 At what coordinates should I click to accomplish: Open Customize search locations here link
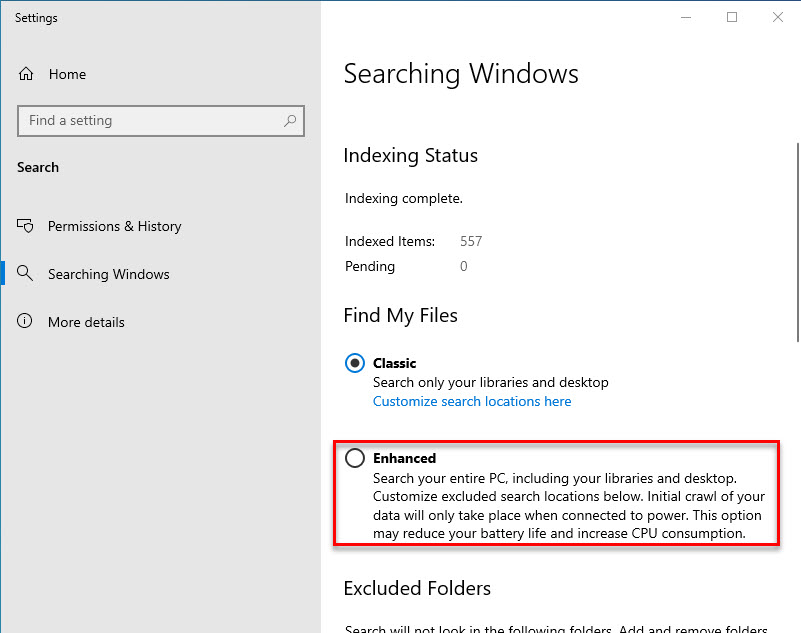tap(472, 402)
